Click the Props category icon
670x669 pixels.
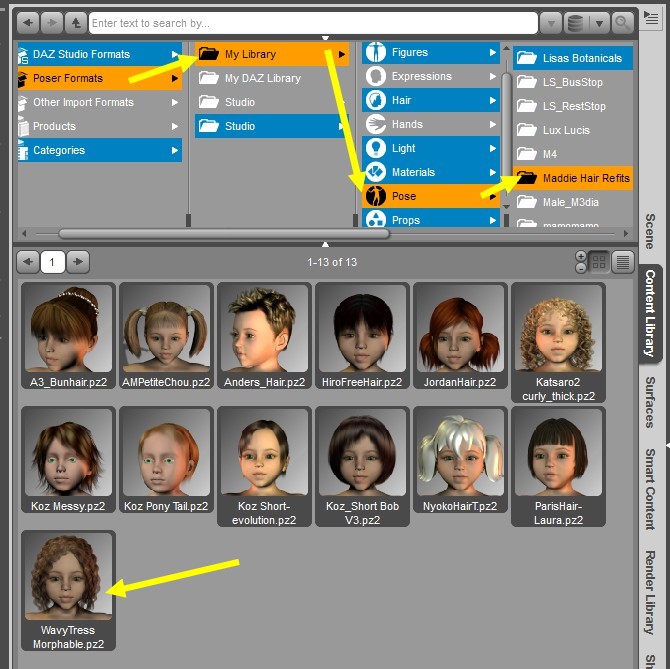click(376, 219)
